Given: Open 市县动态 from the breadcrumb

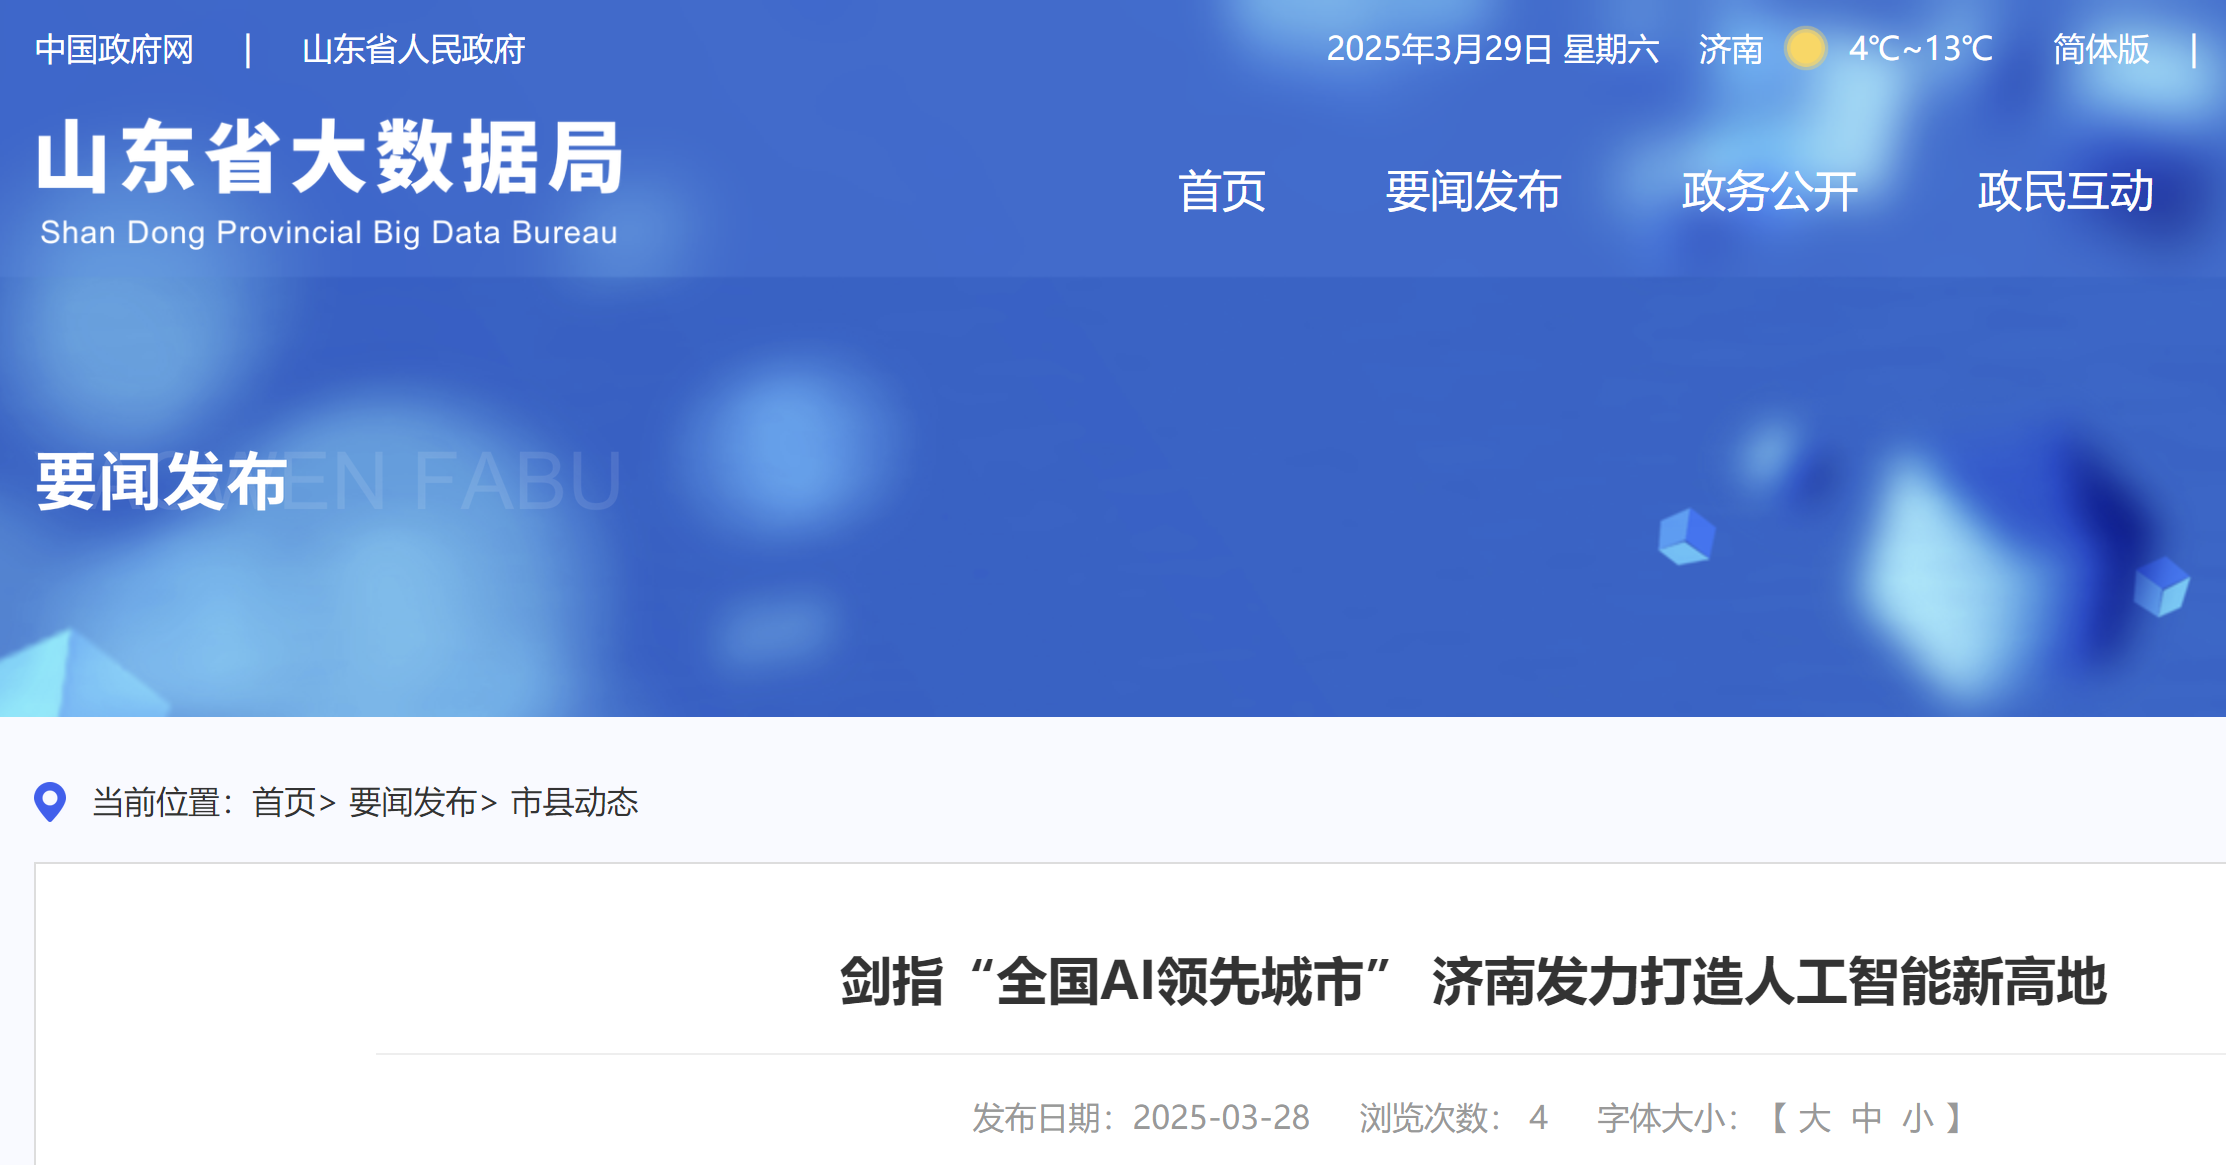Looking at the screenshot, I should (575, 802).
